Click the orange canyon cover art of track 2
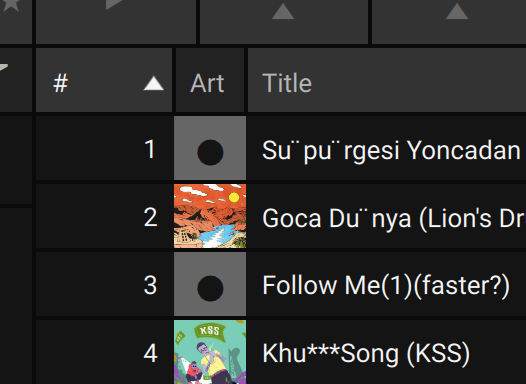This screenshot has width=526, height=384. (x=210, y=216)
